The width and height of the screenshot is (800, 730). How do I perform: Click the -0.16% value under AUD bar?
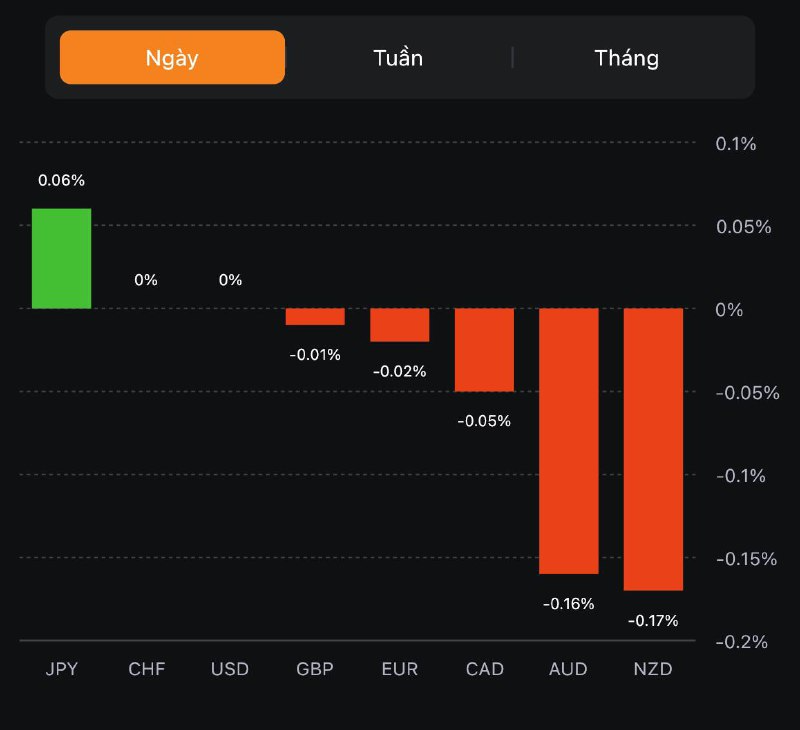point(569,604)
